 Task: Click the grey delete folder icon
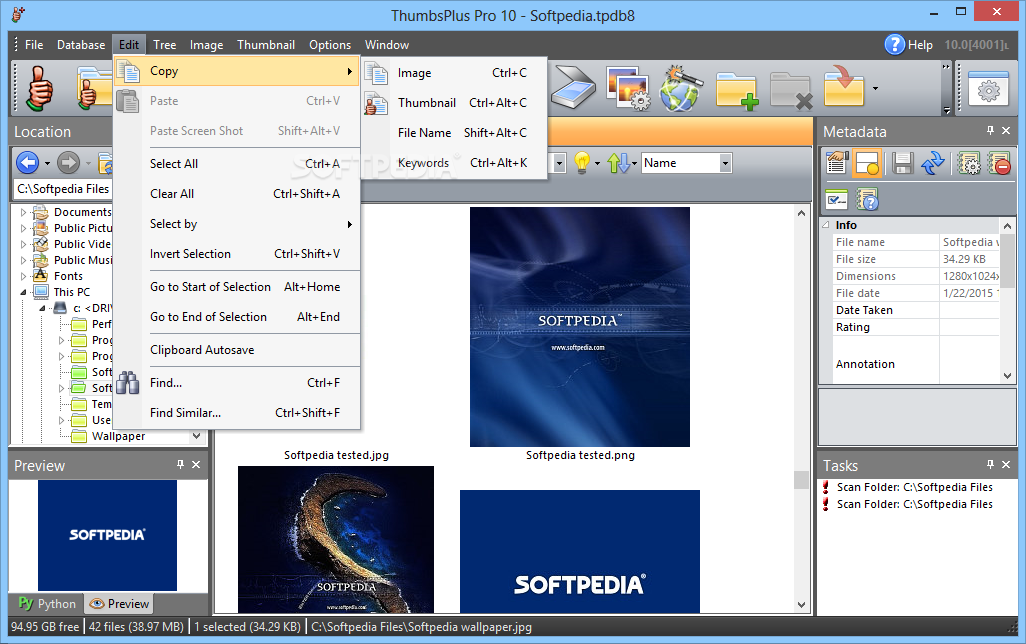[x=790, y=90]
